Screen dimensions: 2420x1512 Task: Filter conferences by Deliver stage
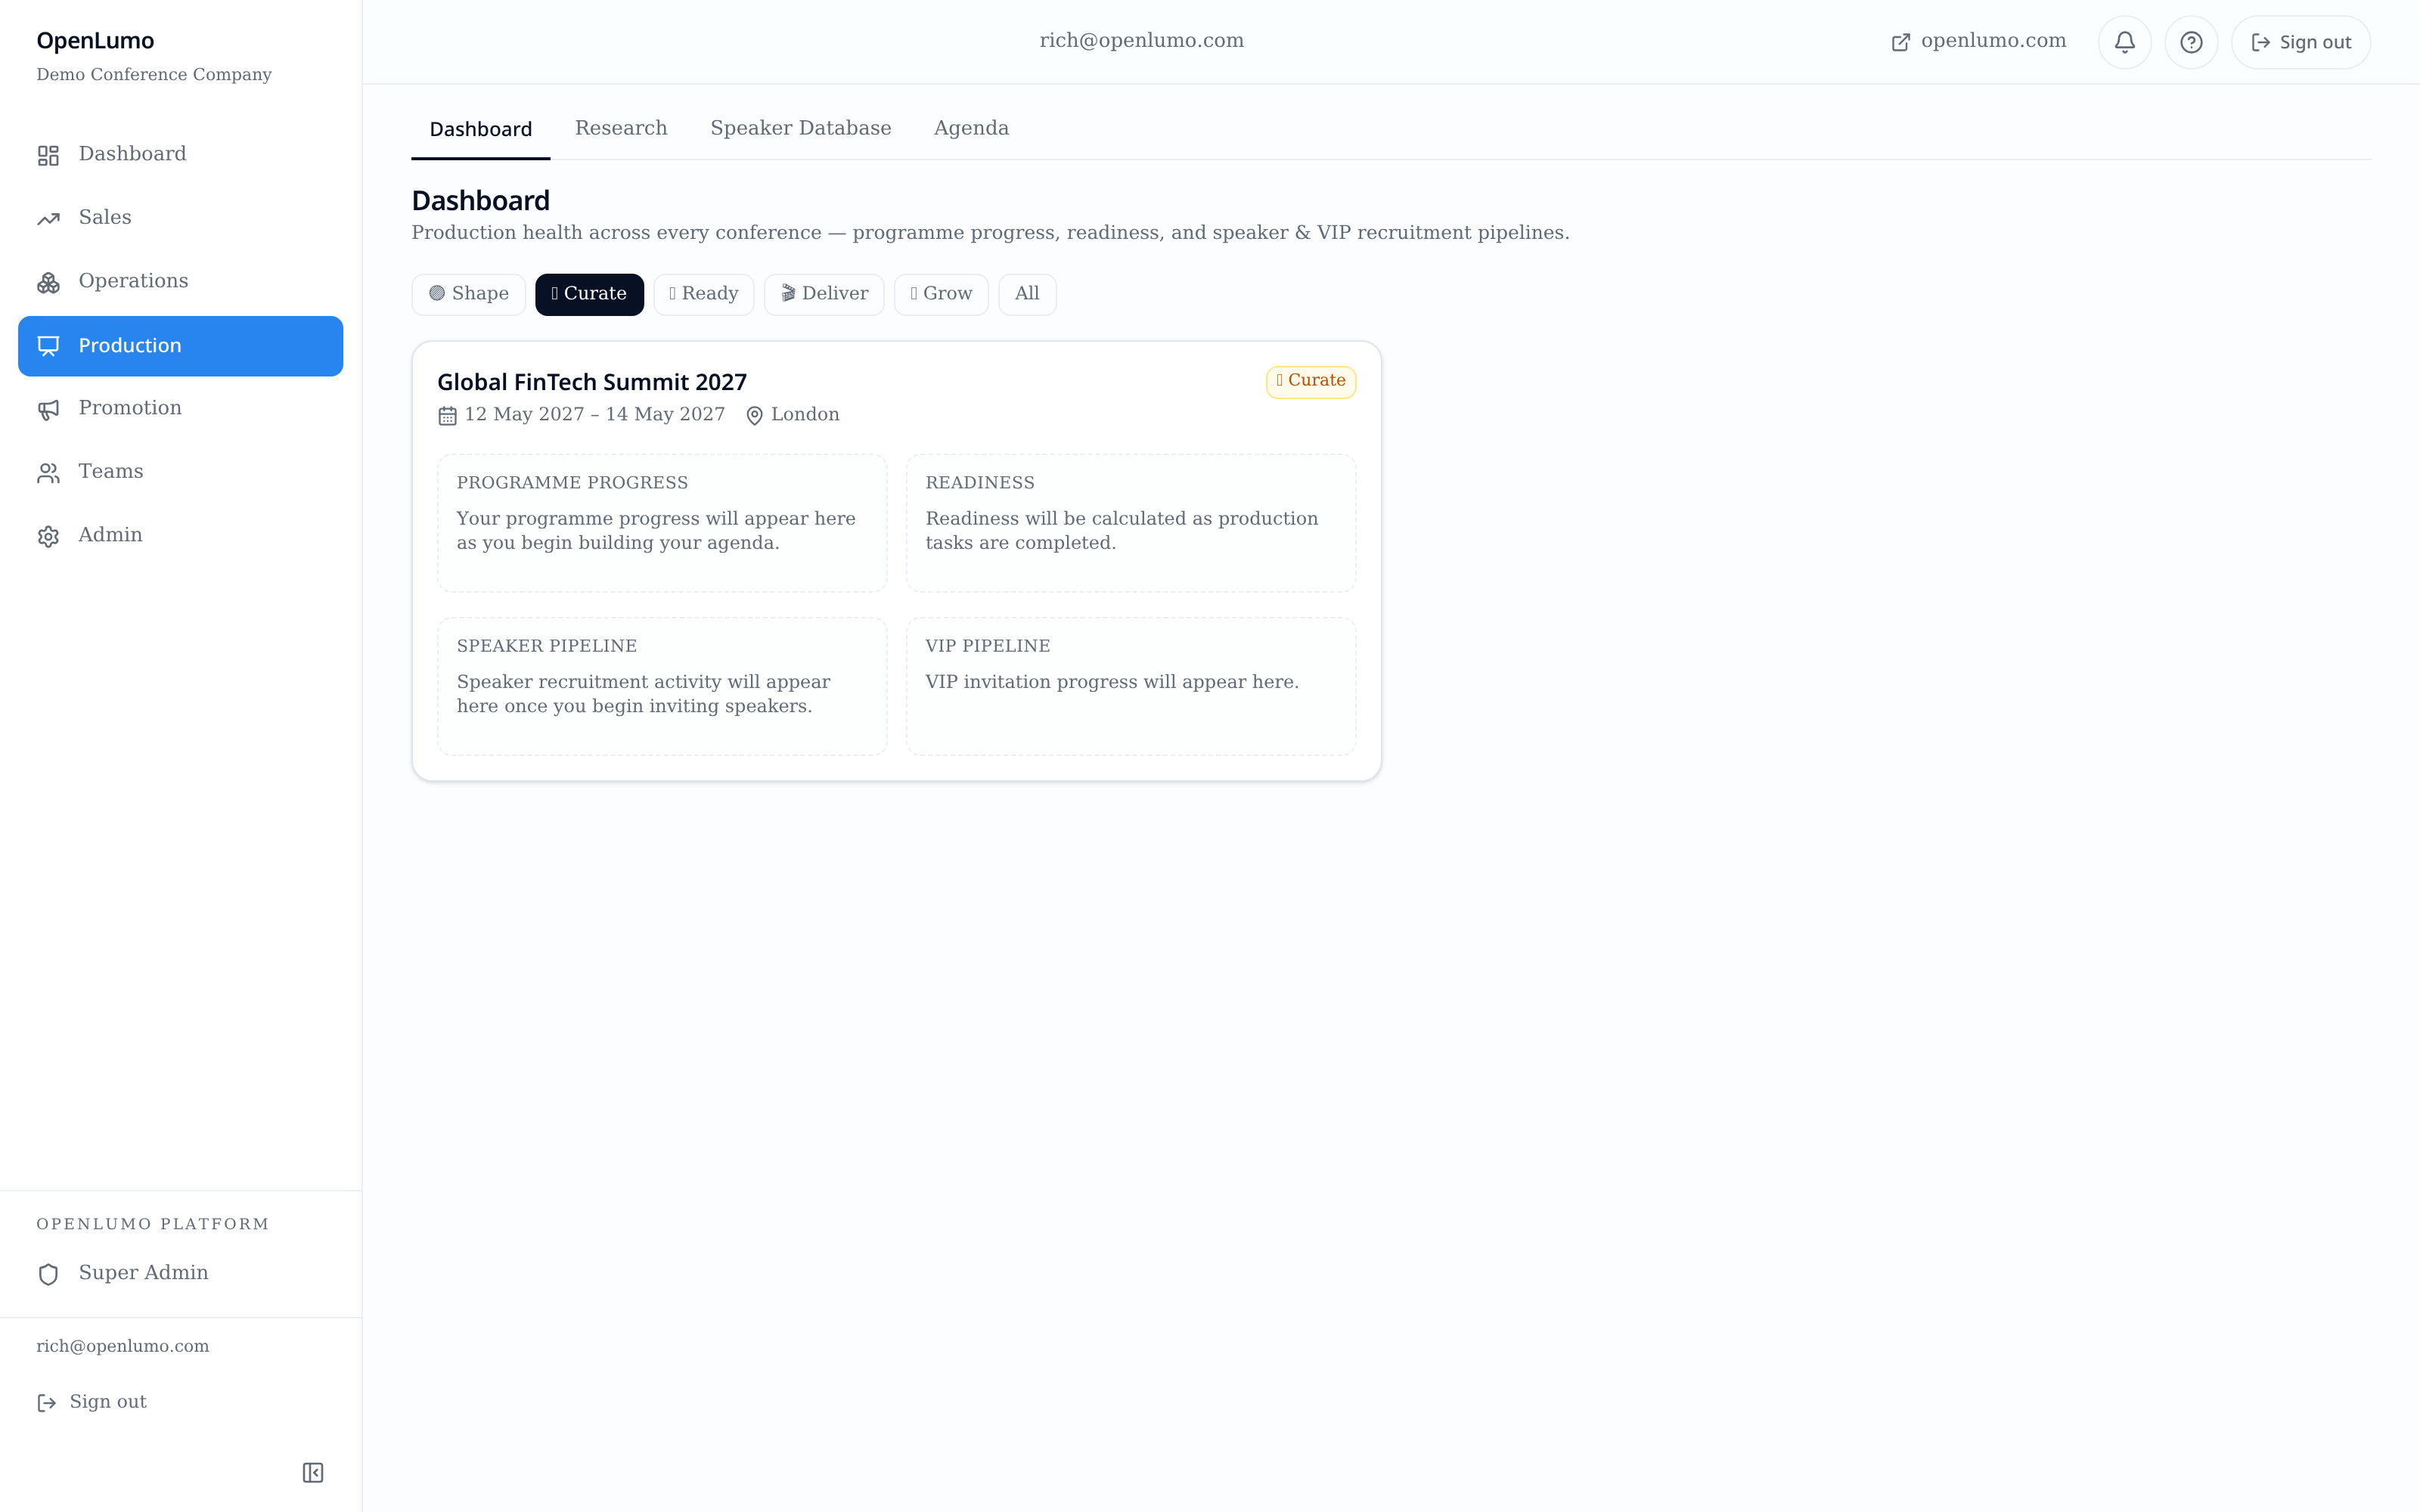coord(824,294)
